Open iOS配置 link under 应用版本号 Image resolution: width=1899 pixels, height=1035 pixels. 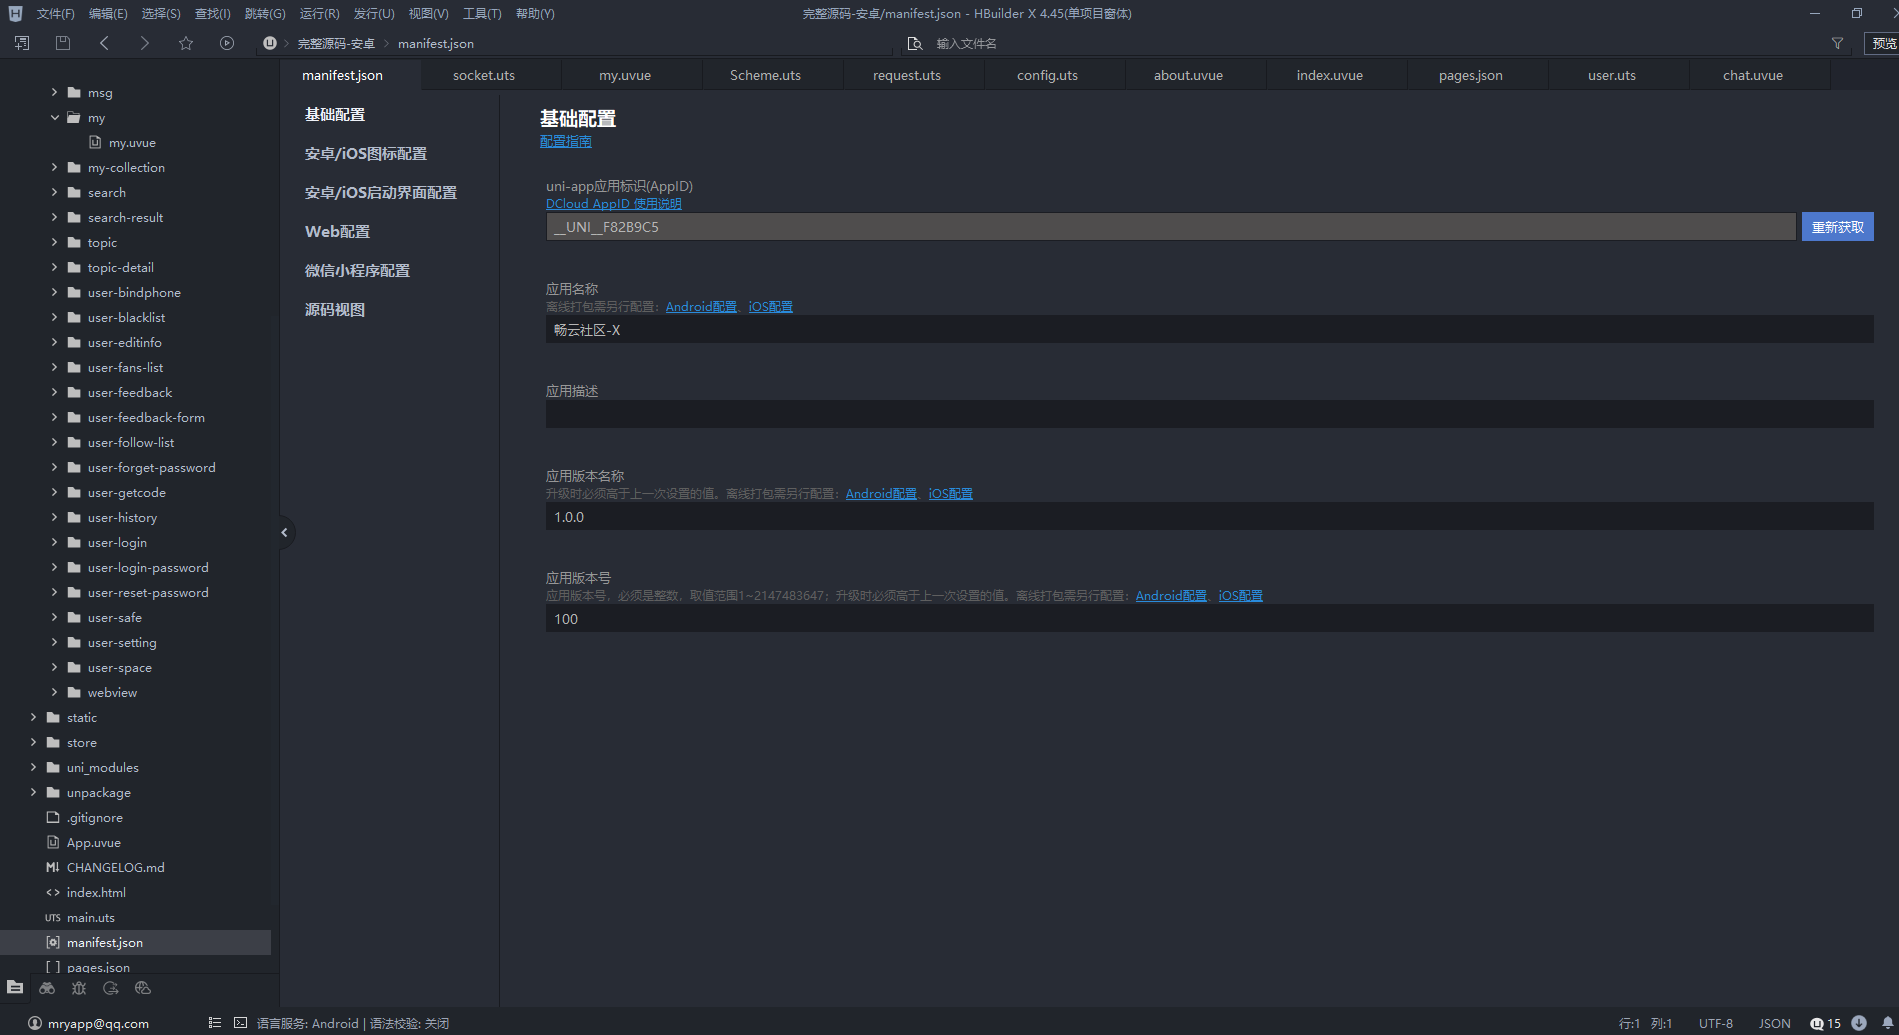[1240, 595]
